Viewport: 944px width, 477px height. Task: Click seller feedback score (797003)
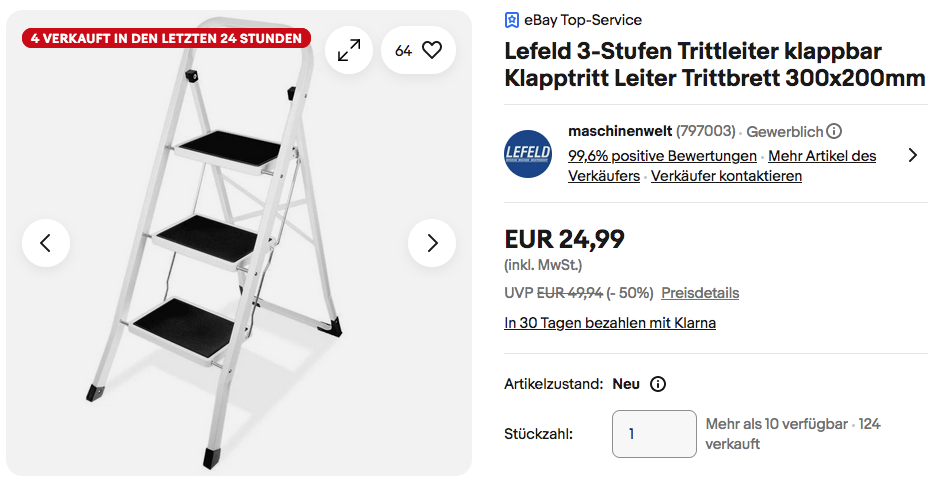coord(706,131)
